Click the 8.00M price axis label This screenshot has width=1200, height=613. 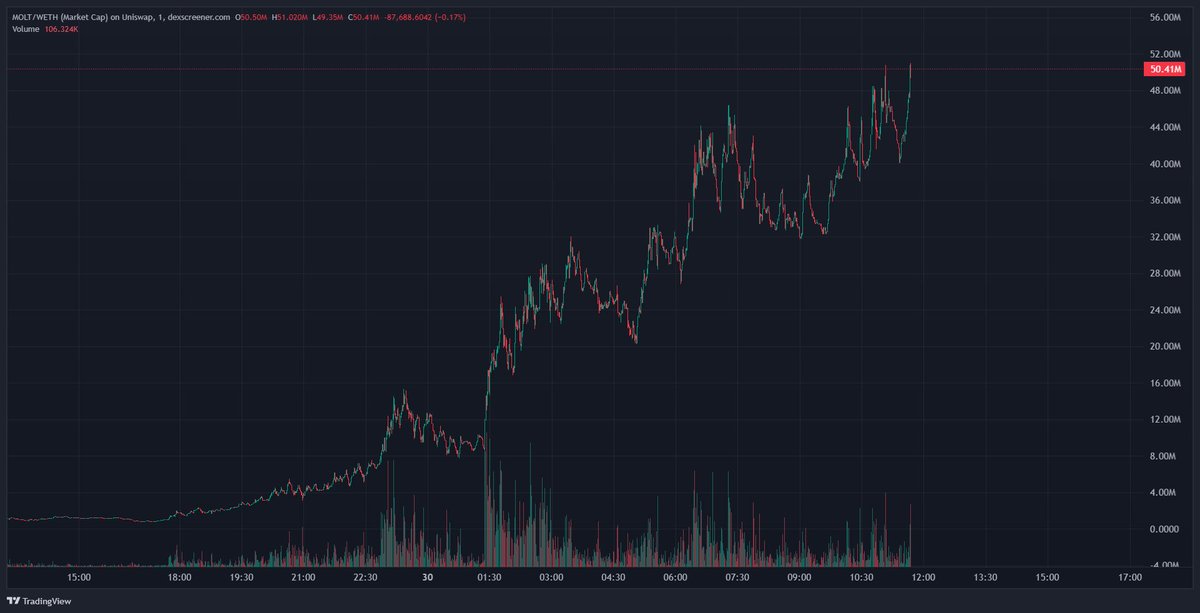1164,456
